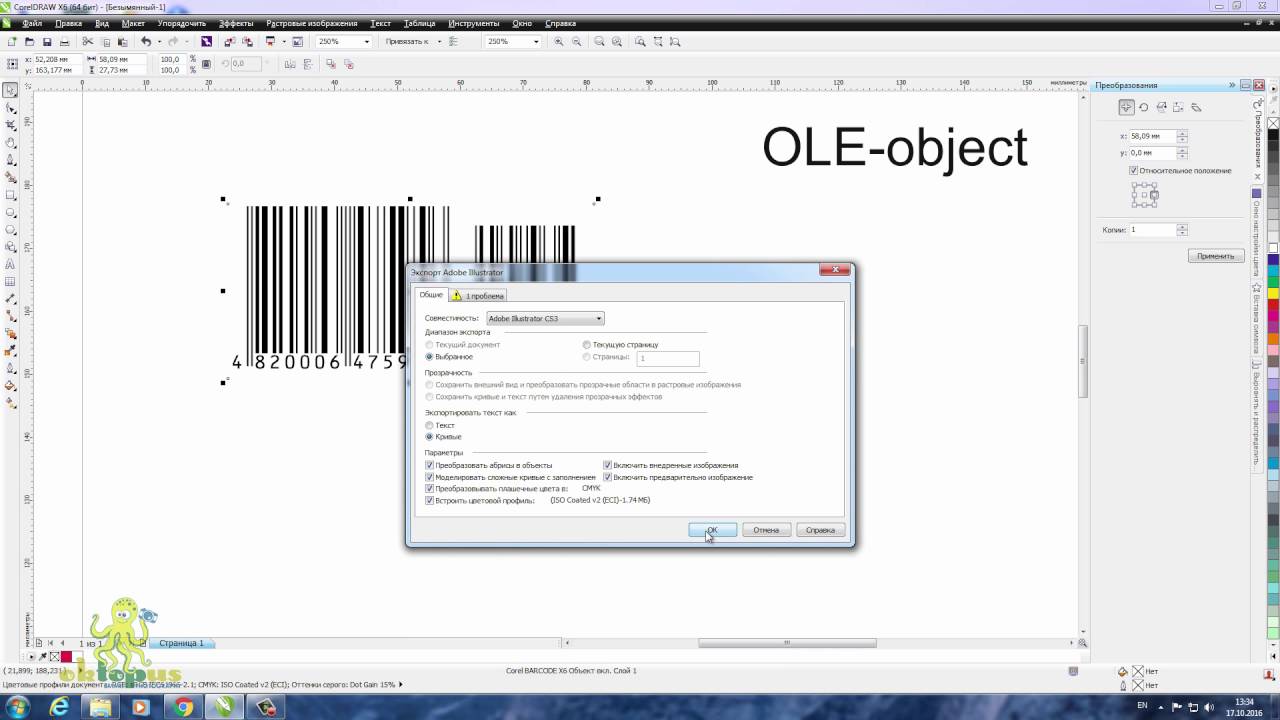This screenshot has width=1280, height=720.
Task: Toggle 'Преобразовать абрисы в объекты' checkbox
Action: click(430, 465)
